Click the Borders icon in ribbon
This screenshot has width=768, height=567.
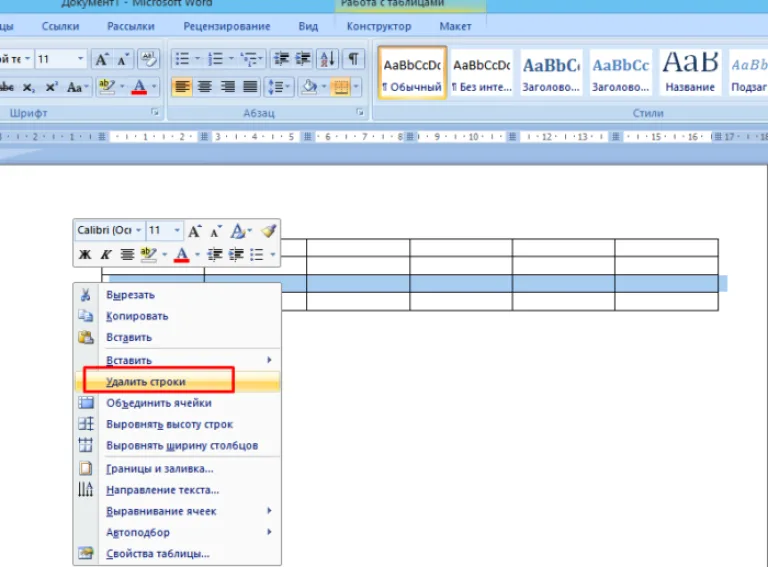(341, 87)
